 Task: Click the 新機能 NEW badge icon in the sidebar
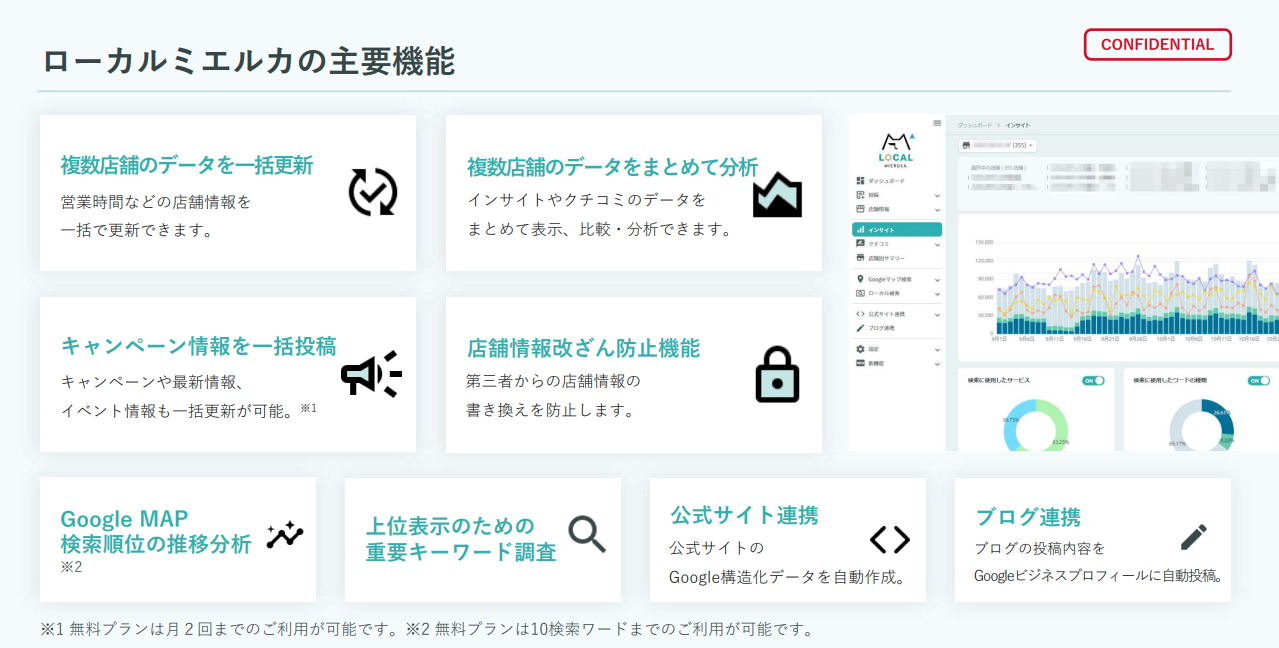pyautogui.click(x=860, y=363)
